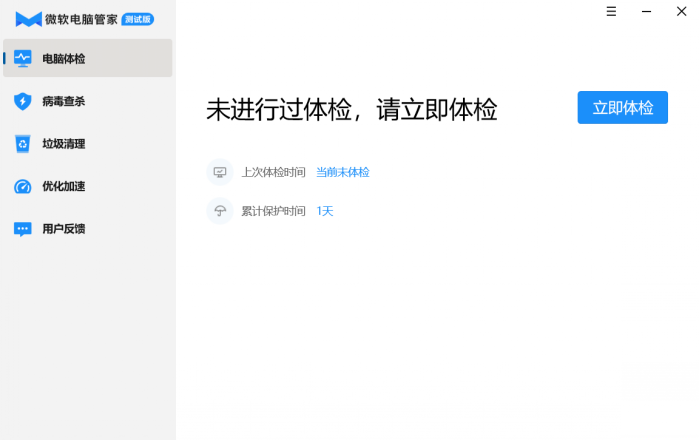Open the 优化加速 section
Screen dimensions: 699x440
(88, 186)
